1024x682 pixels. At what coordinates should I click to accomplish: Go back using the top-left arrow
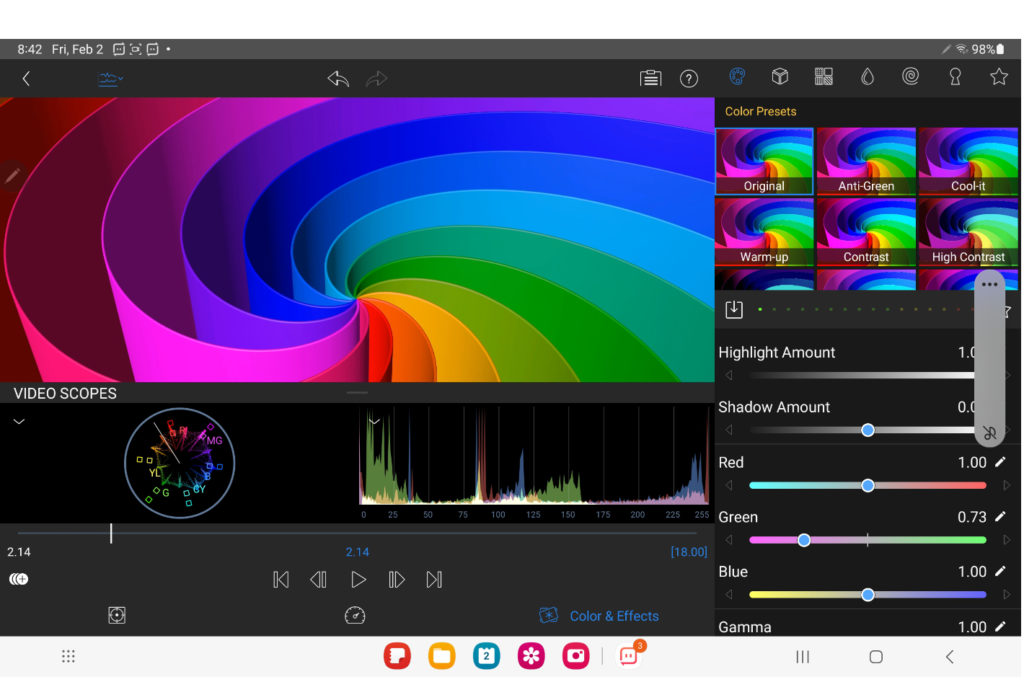(x=26, y=79)
